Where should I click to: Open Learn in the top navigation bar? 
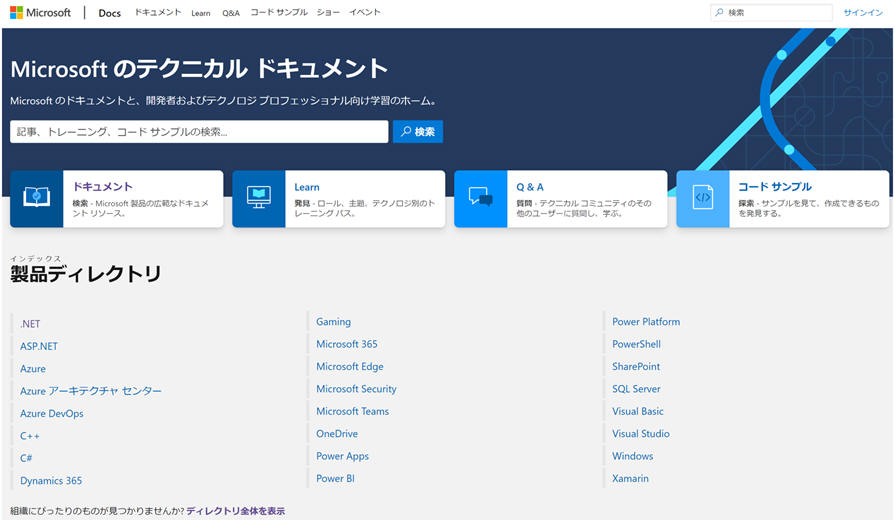(x=201, y=13)
